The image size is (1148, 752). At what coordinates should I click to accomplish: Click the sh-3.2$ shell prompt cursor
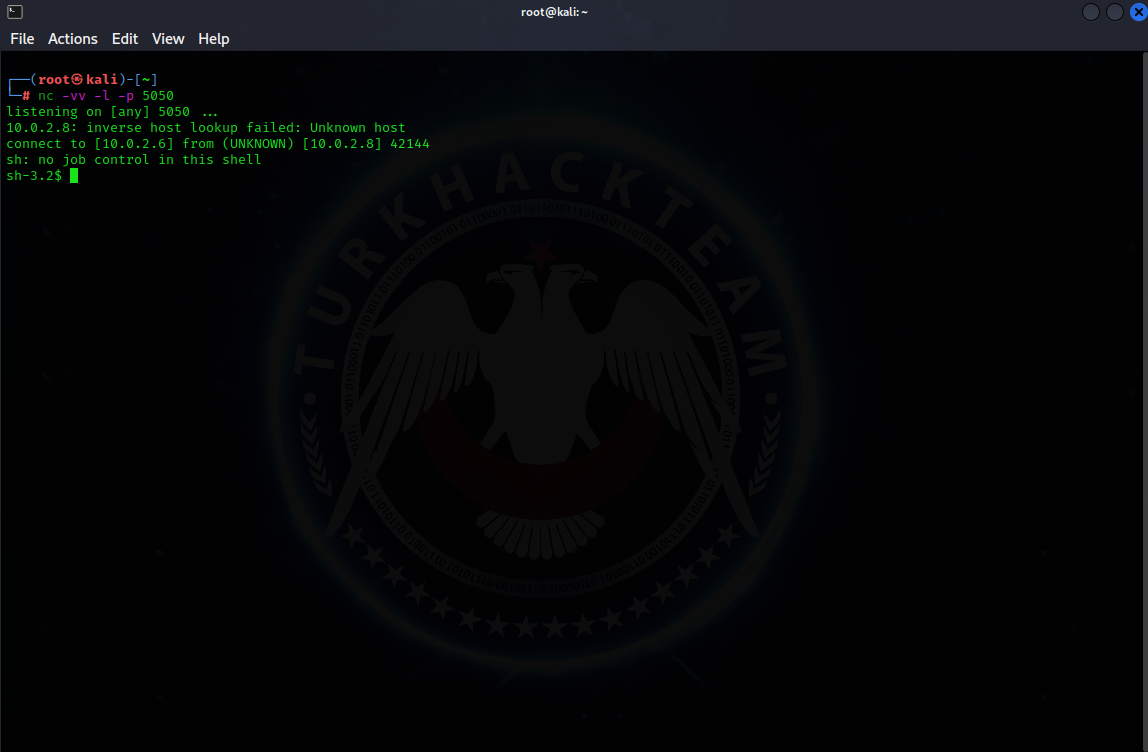click(74, 176)
